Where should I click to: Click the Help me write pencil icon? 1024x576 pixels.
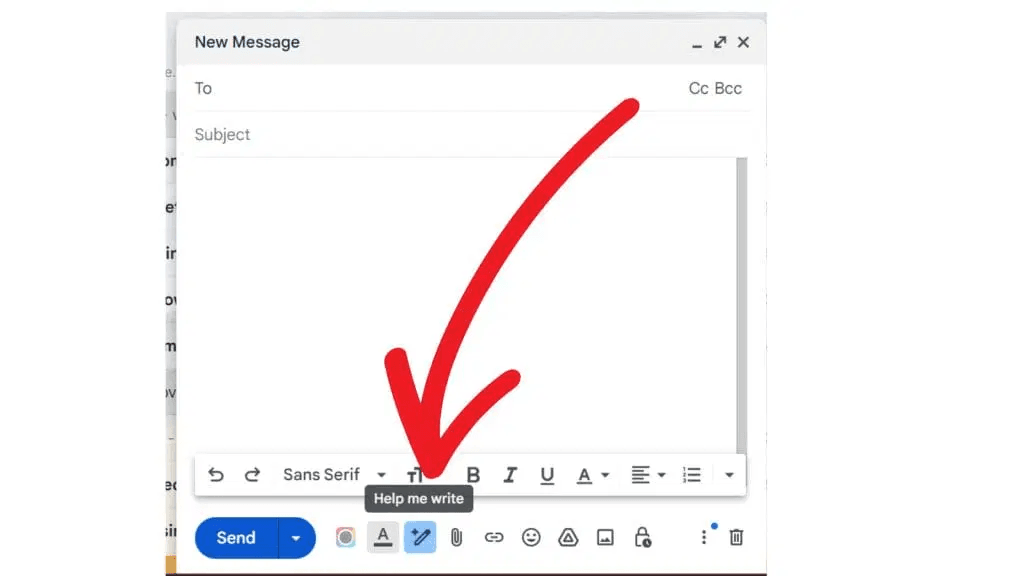[x=420, y=538]
